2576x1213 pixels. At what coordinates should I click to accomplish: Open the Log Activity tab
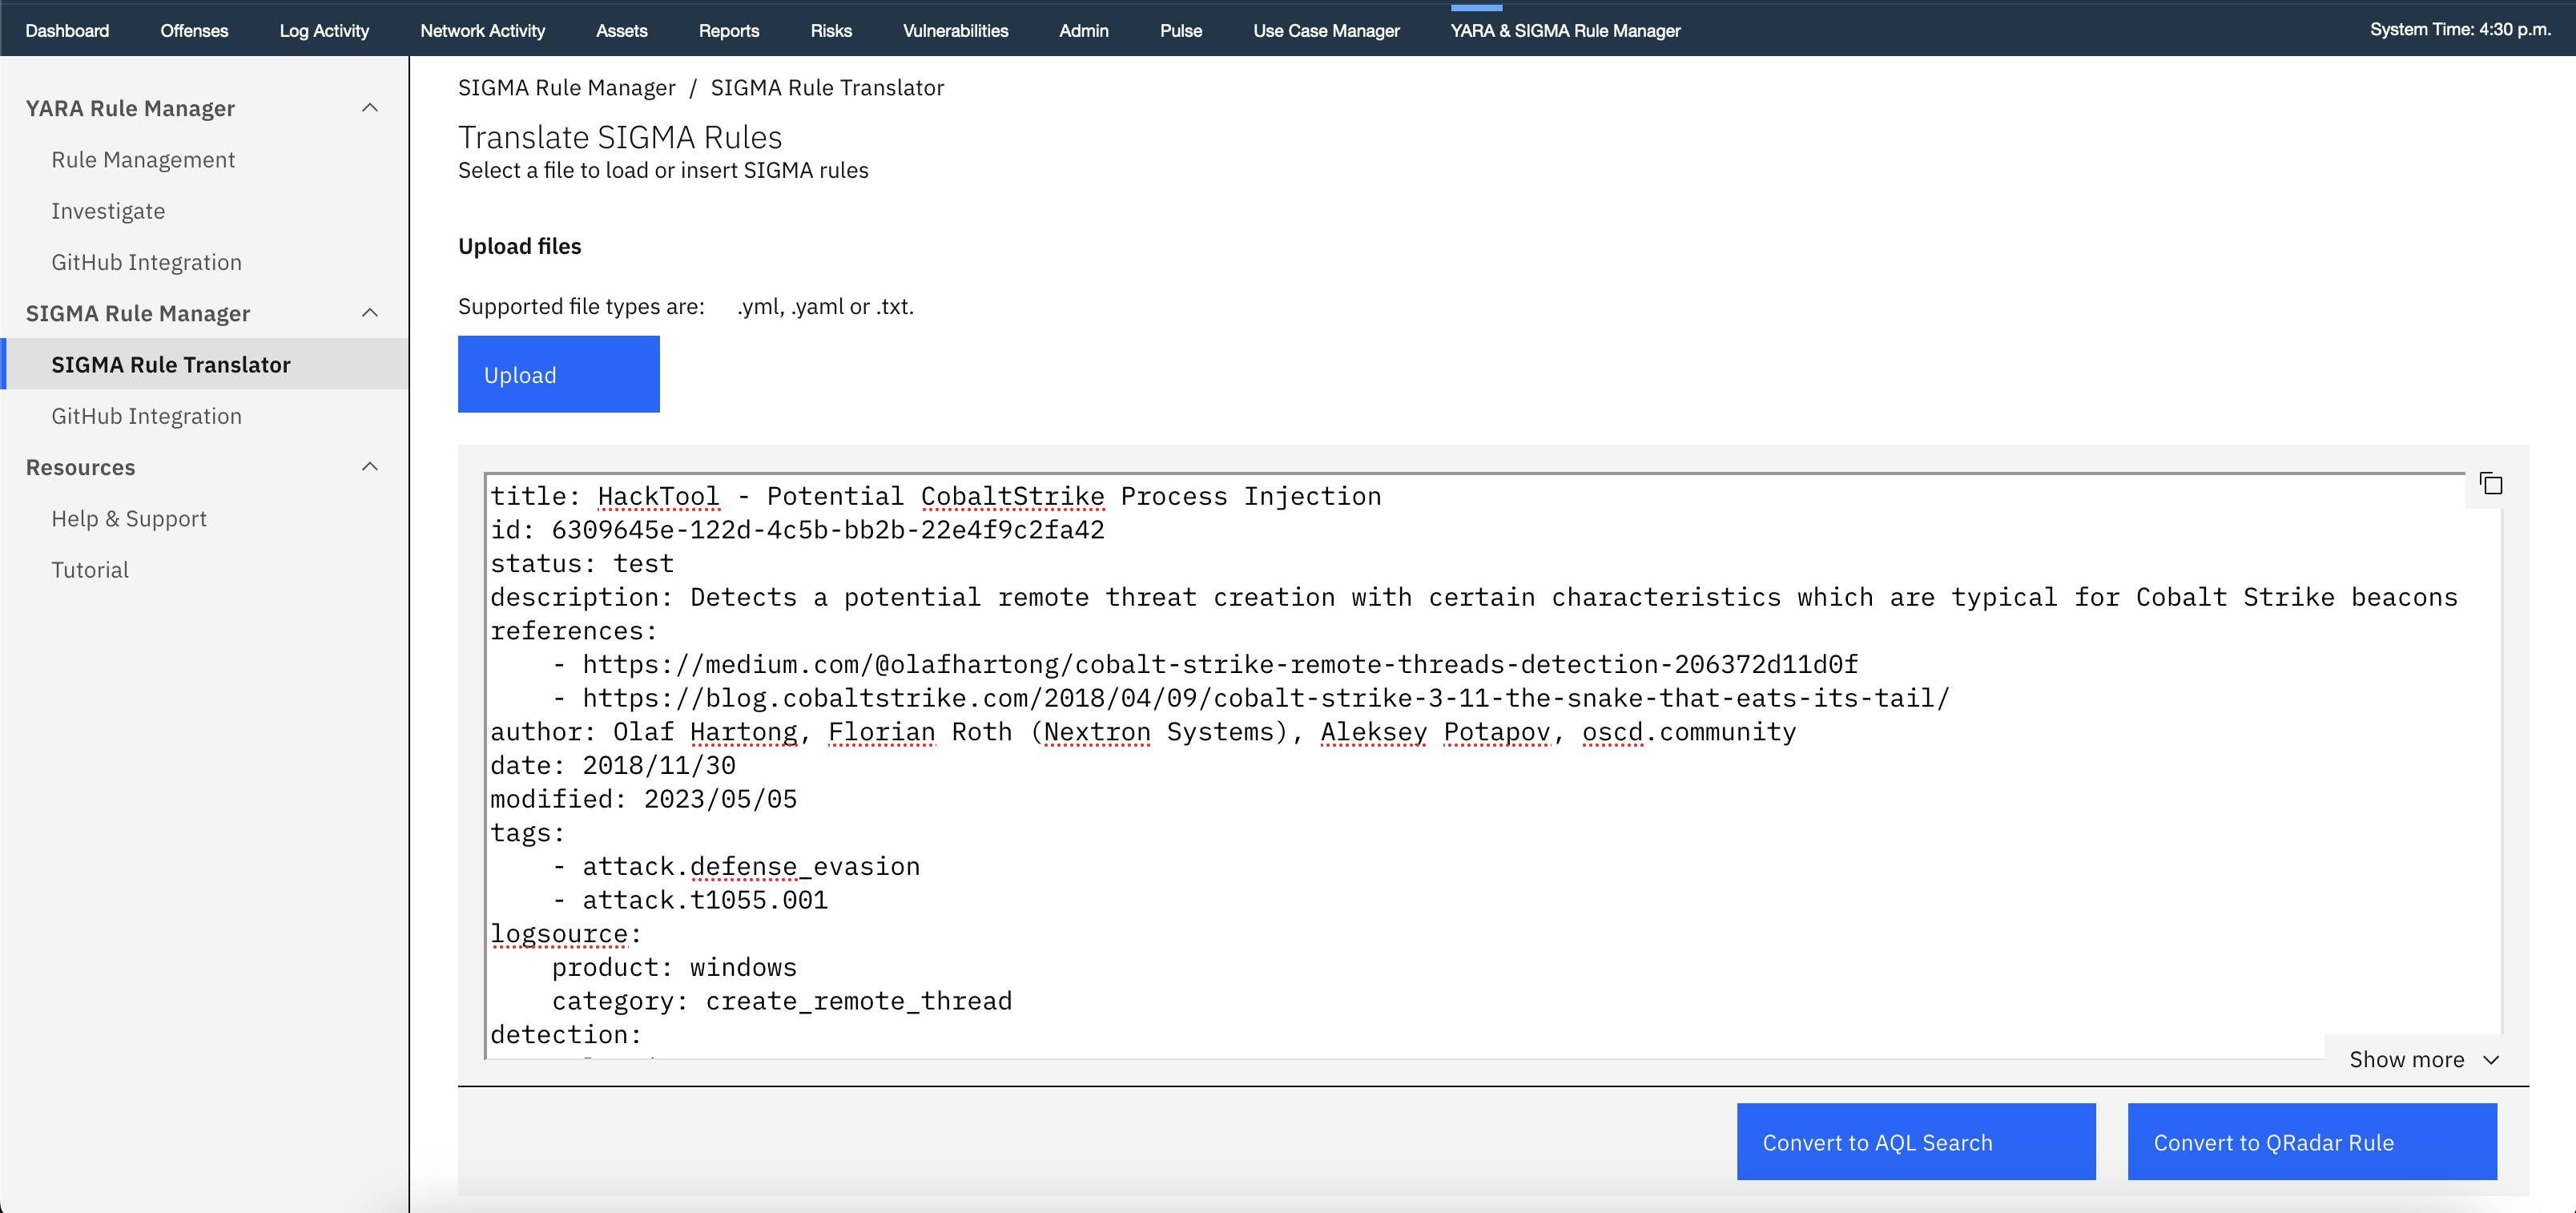pyautogui.click(x=324, y=30)
